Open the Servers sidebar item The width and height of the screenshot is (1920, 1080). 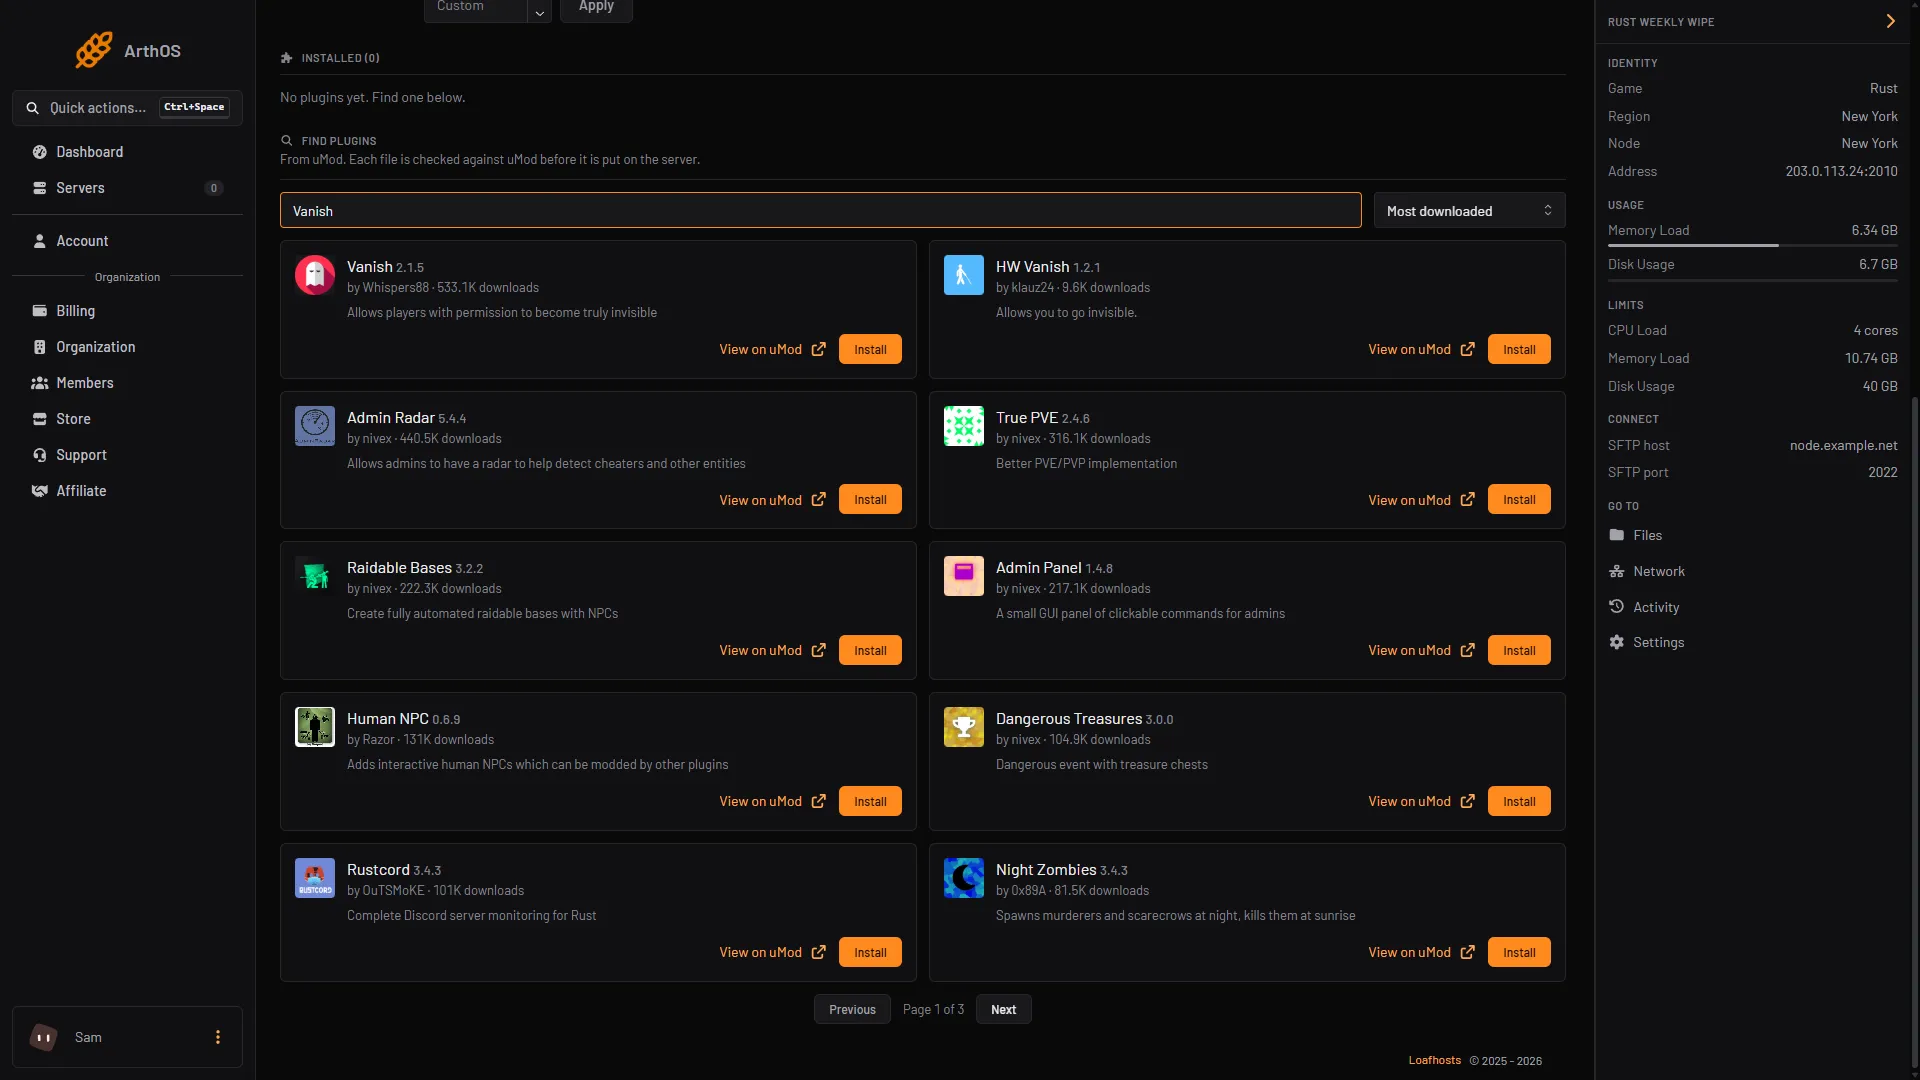coord(127,188)
